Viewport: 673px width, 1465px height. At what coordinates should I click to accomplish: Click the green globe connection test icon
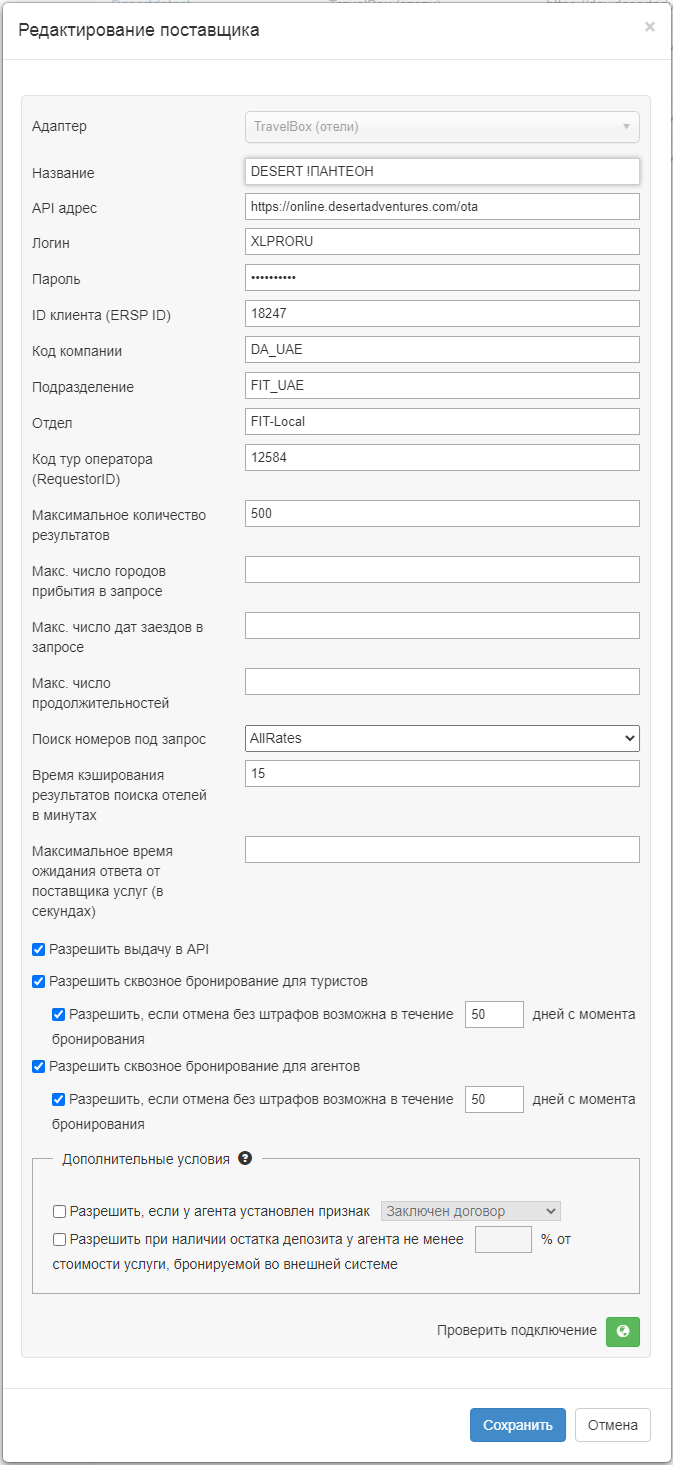click(623, 1331)
